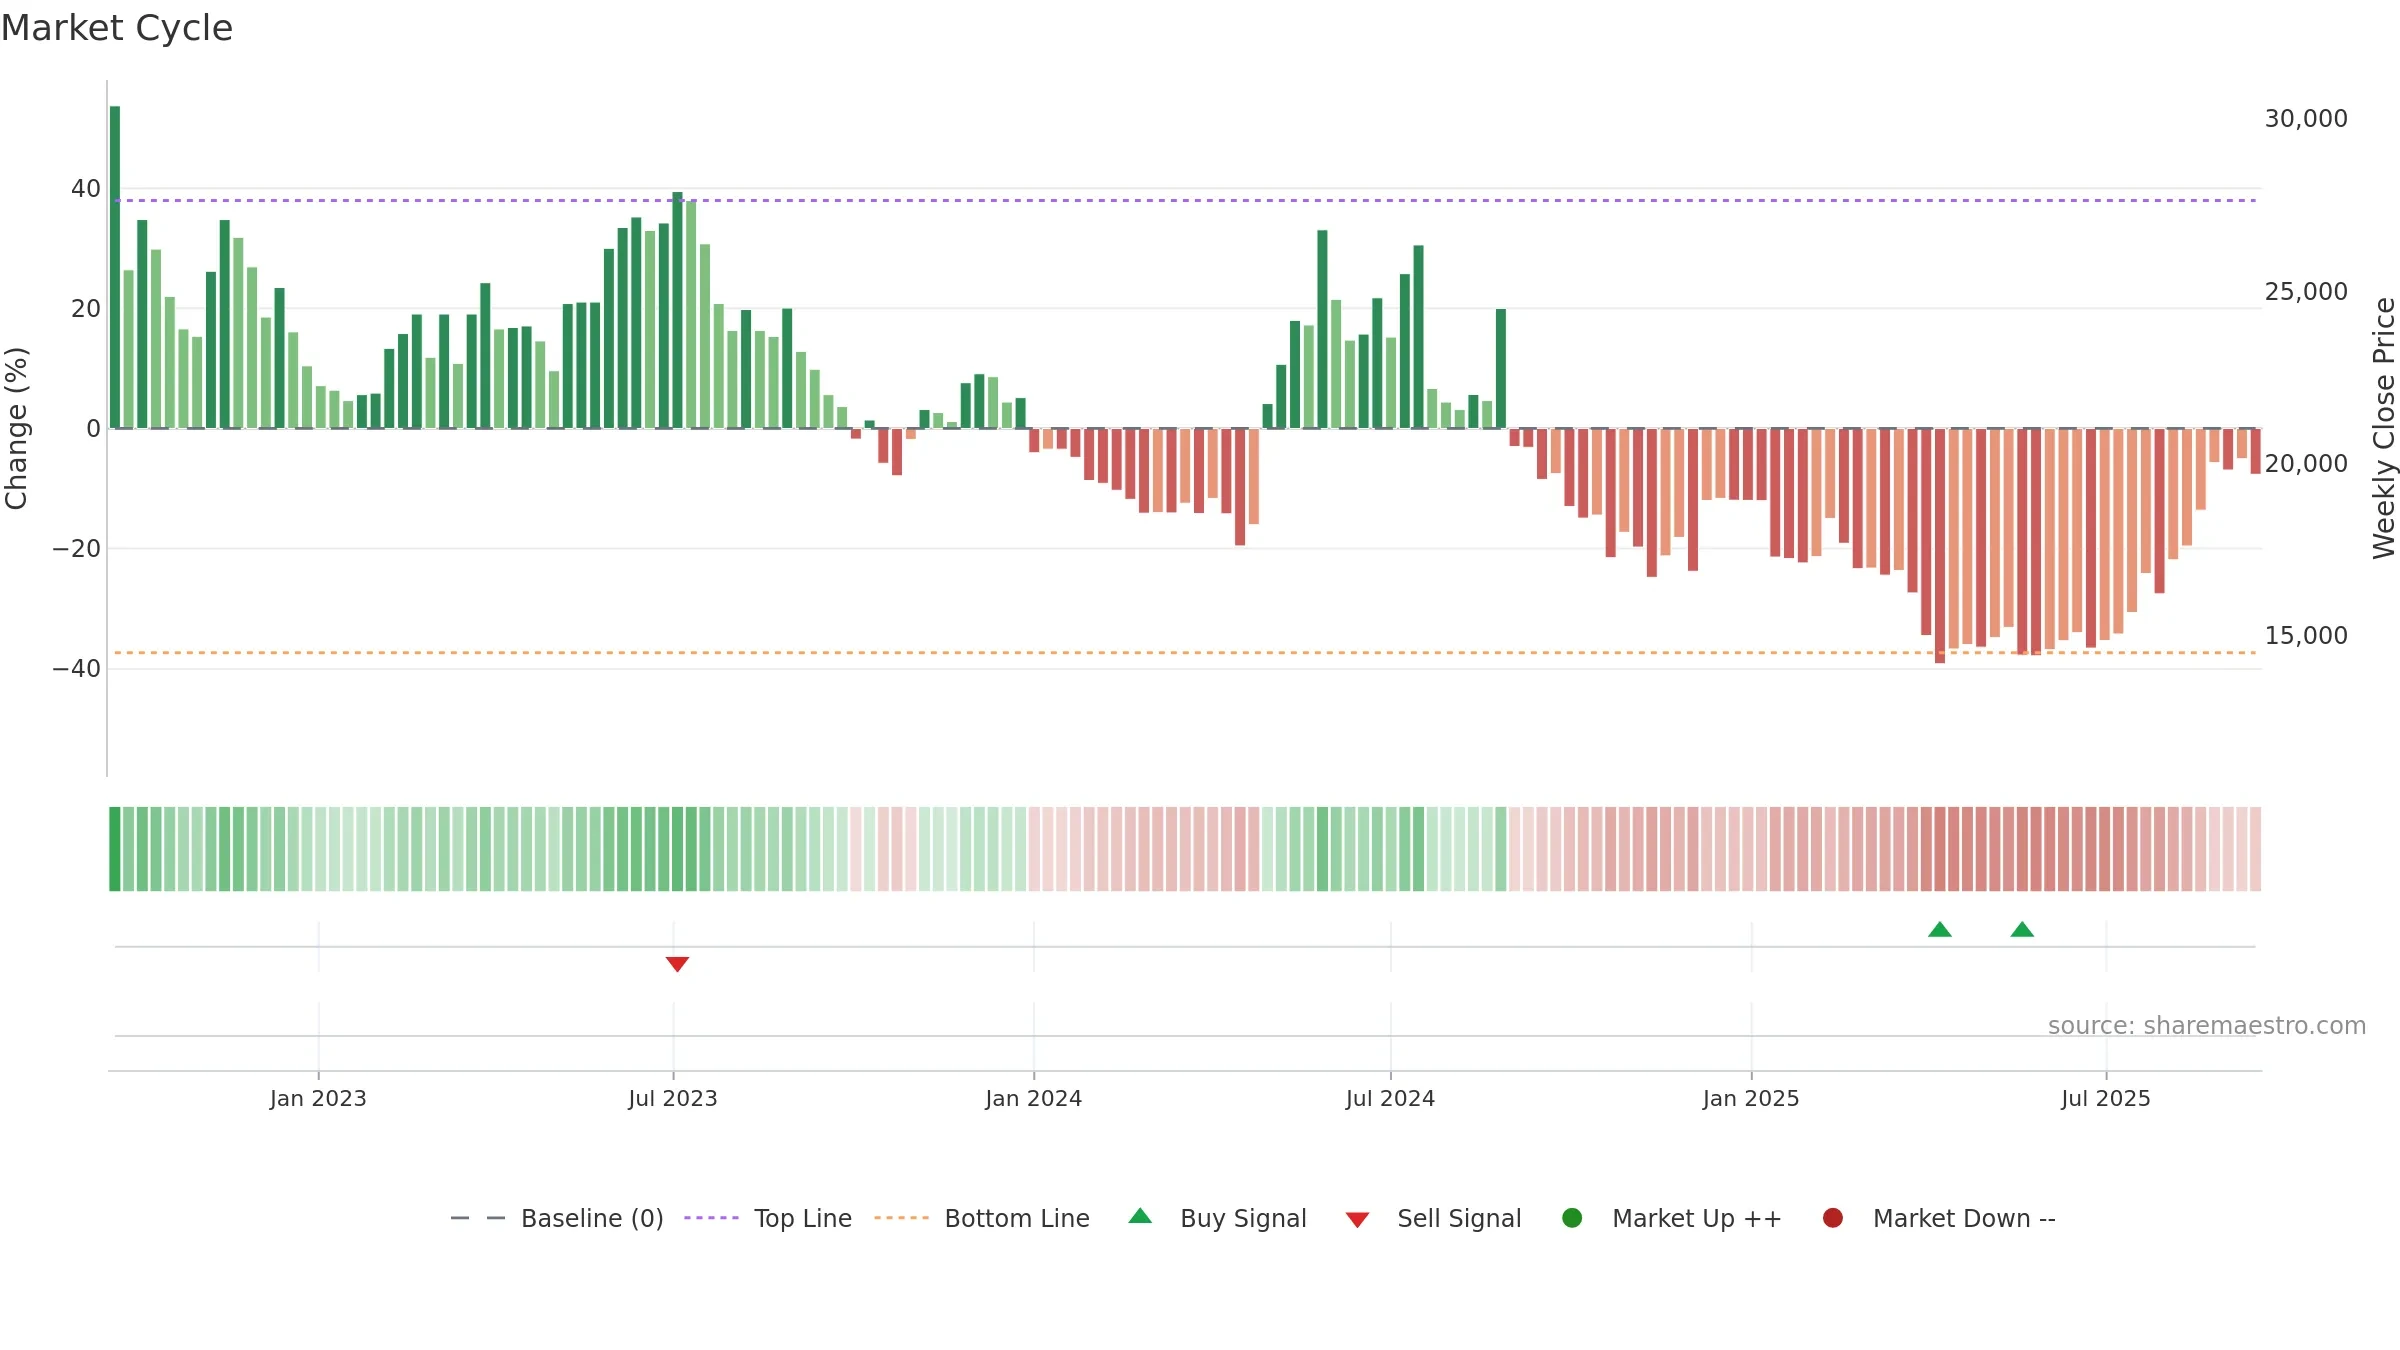Viewport: 2400px width, 1350px height.
Task: Click the orange dotted Bottom Line legend sample
Action: click(901, 1218)
